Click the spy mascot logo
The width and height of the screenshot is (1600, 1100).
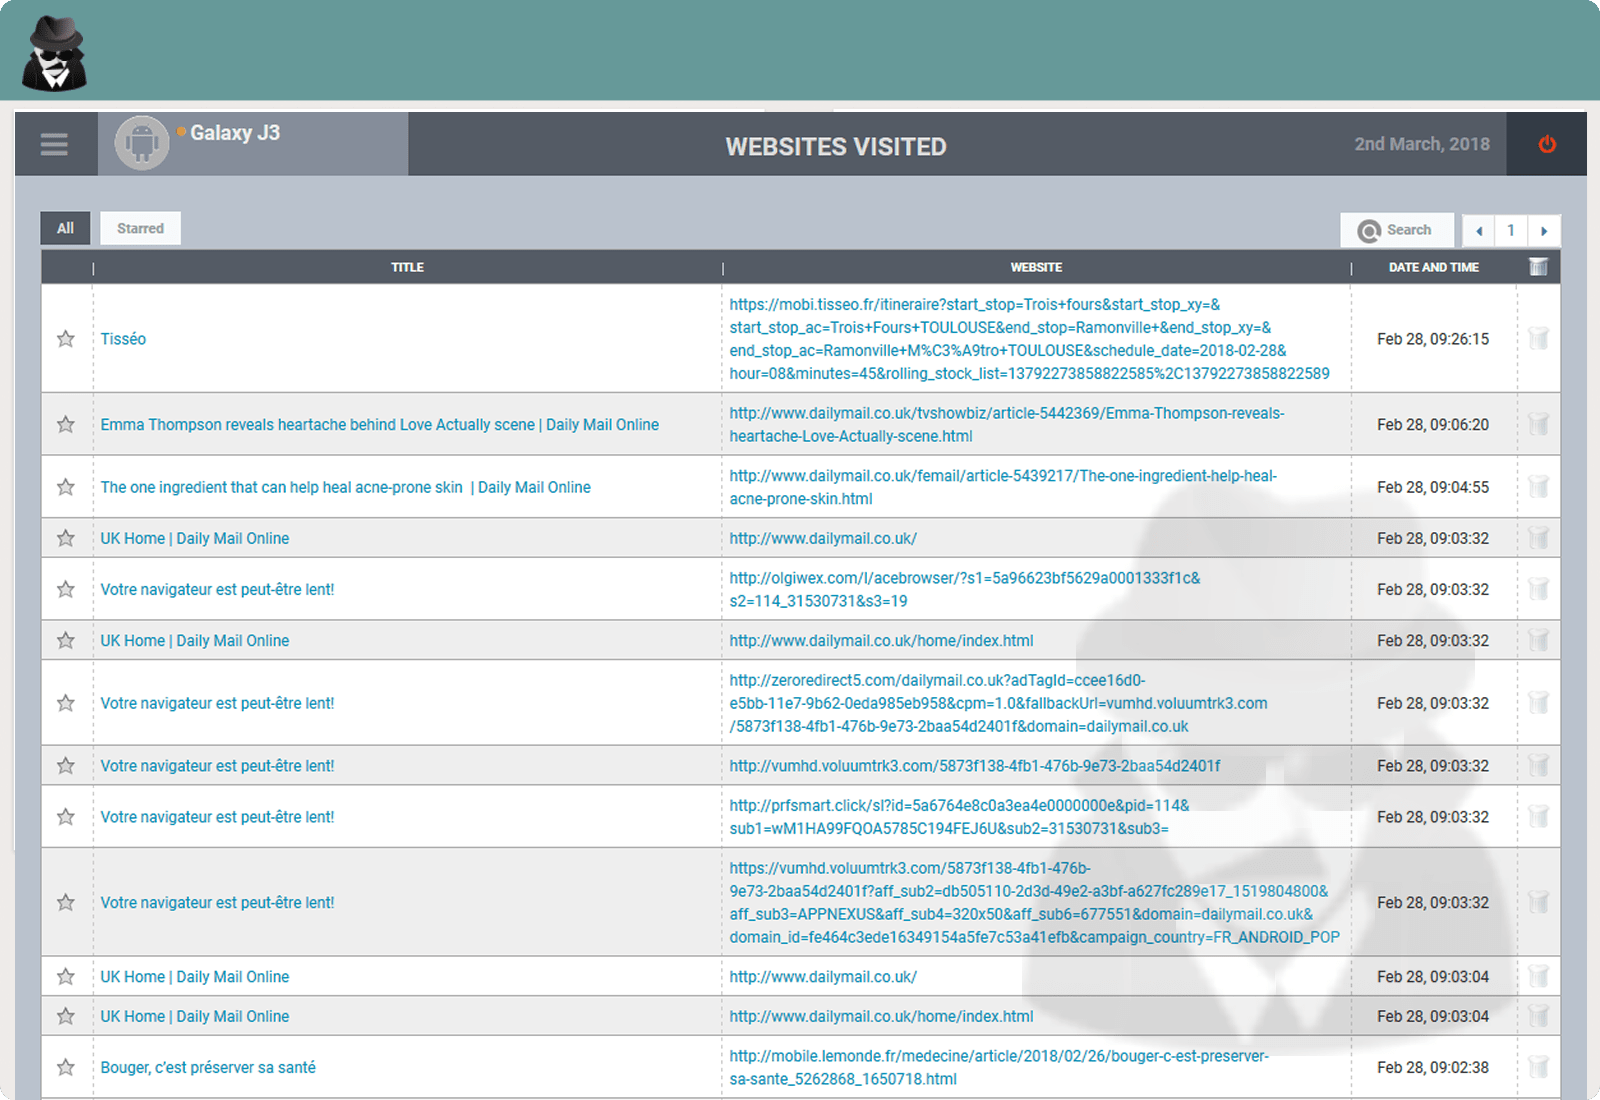54,54
